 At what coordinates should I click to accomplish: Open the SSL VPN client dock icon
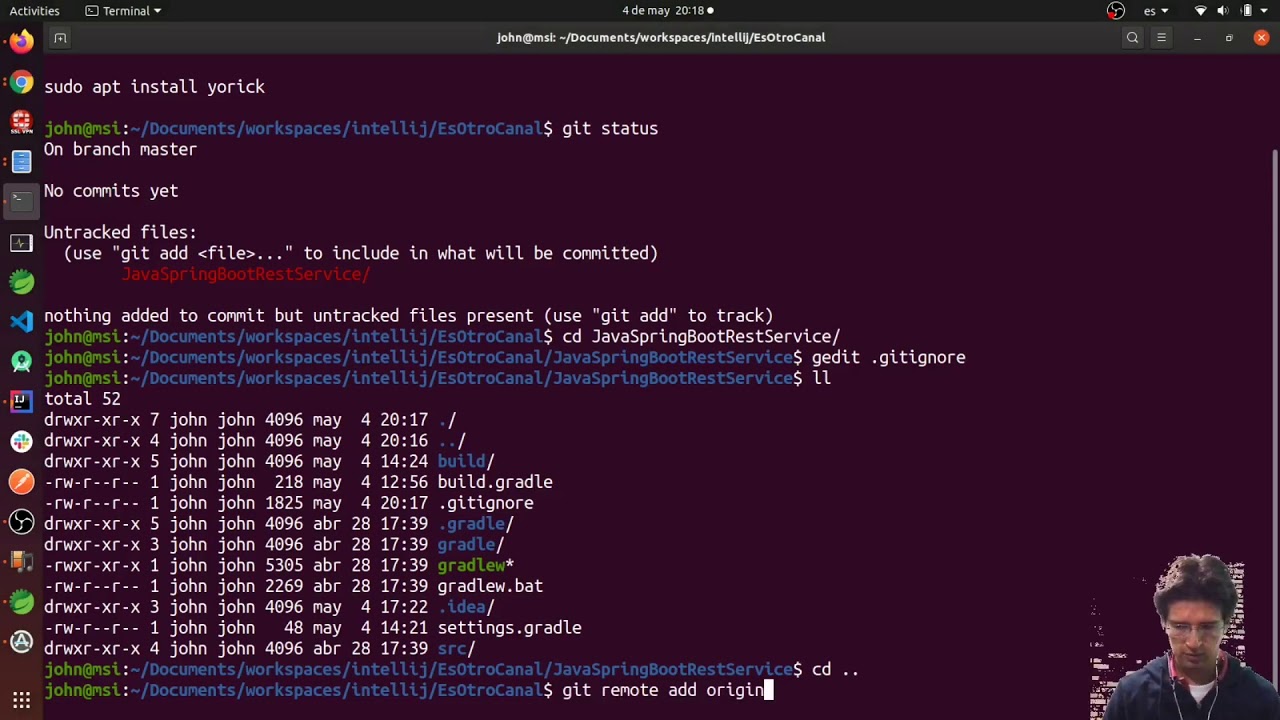[x=21, y=122]
